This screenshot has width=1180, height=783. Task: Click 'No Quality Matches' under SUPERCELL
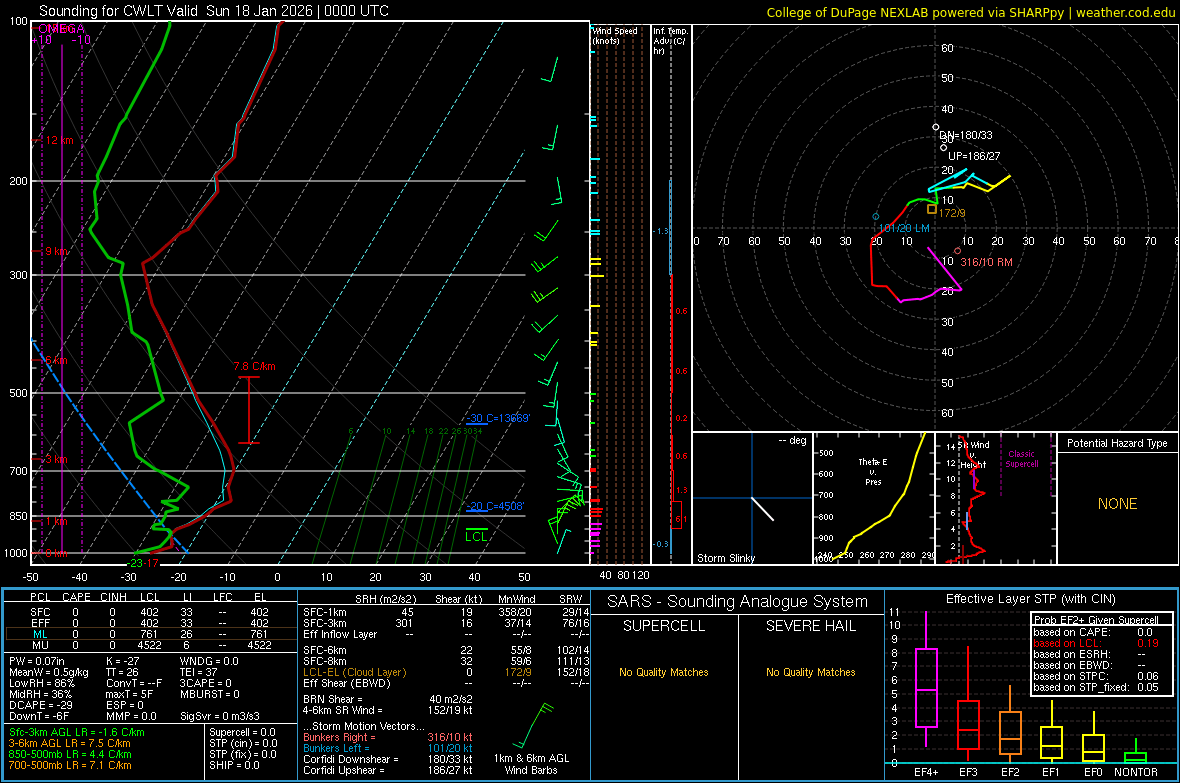pyautogui.click(x=664, y=672)
